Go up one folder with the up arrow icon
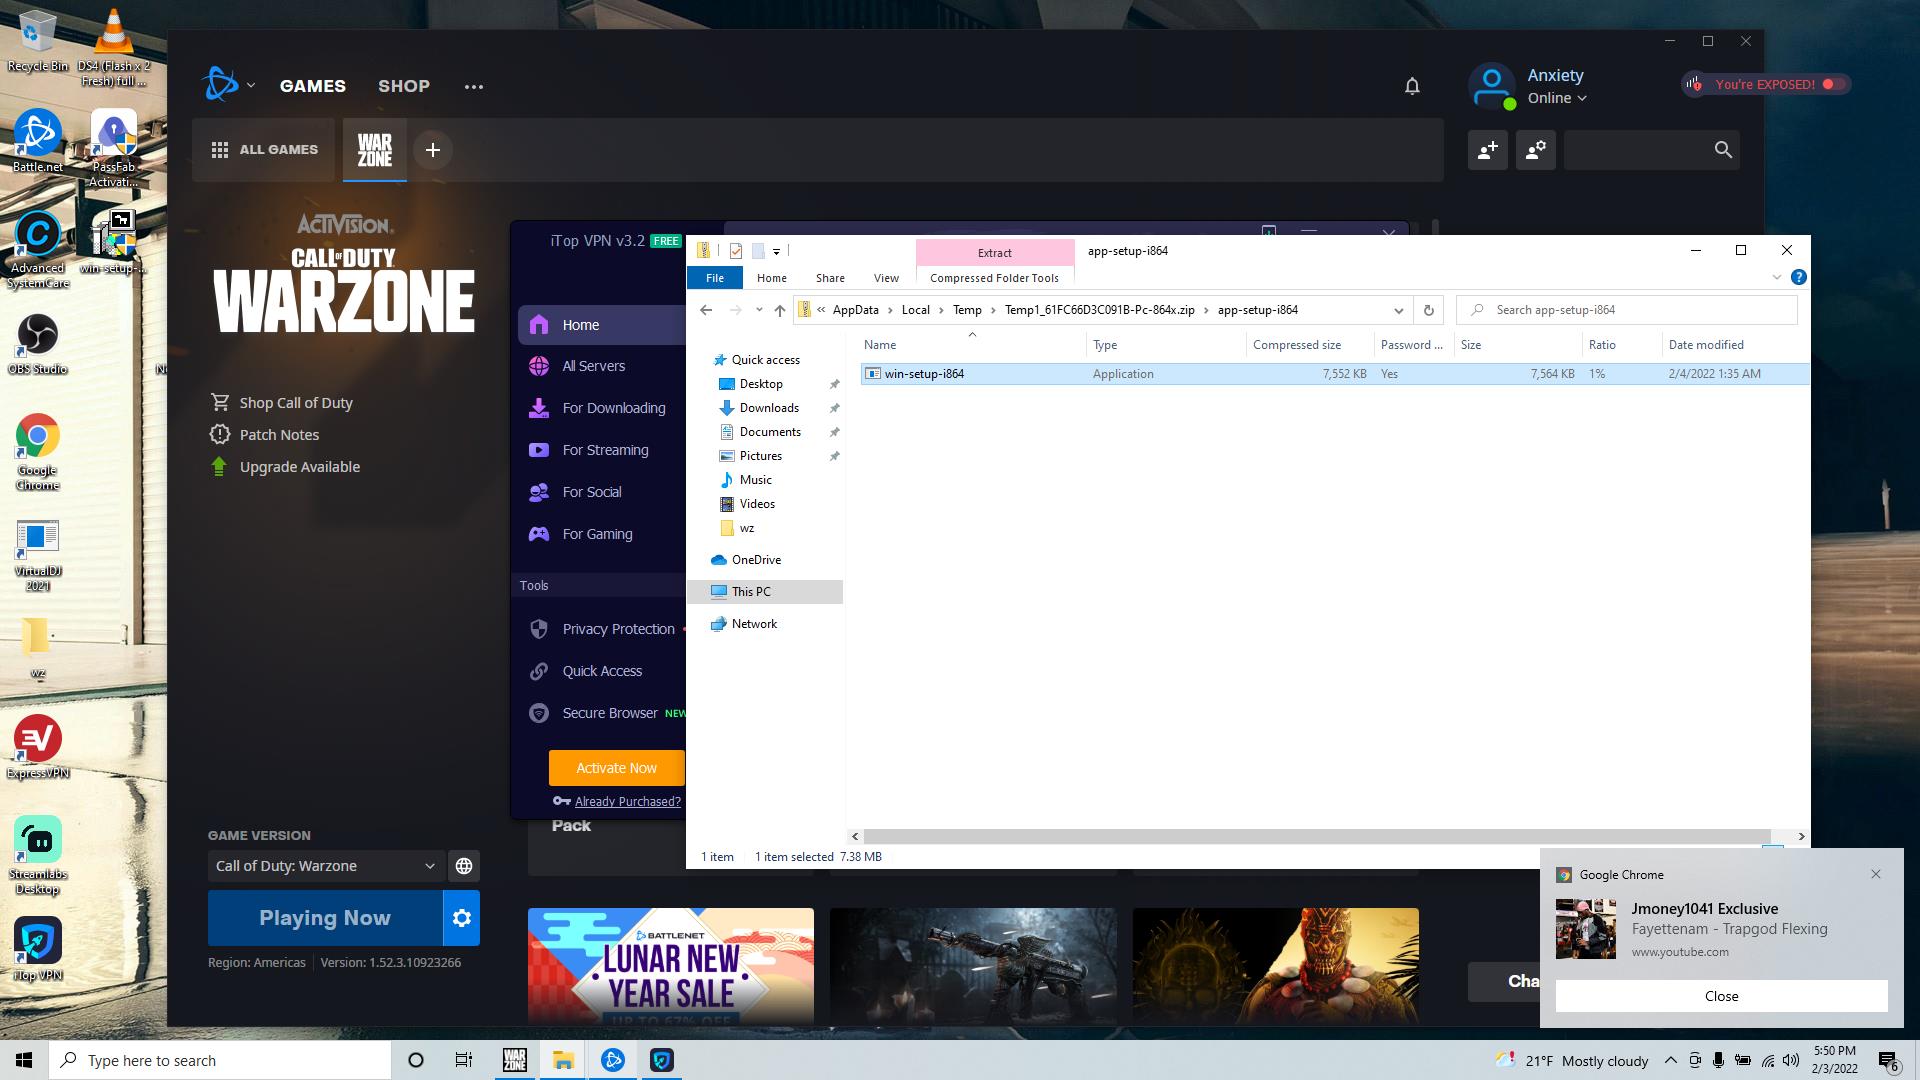The height and width of the screenshot is (1080, 1920). pyautogui.click(x=780, y=310)
